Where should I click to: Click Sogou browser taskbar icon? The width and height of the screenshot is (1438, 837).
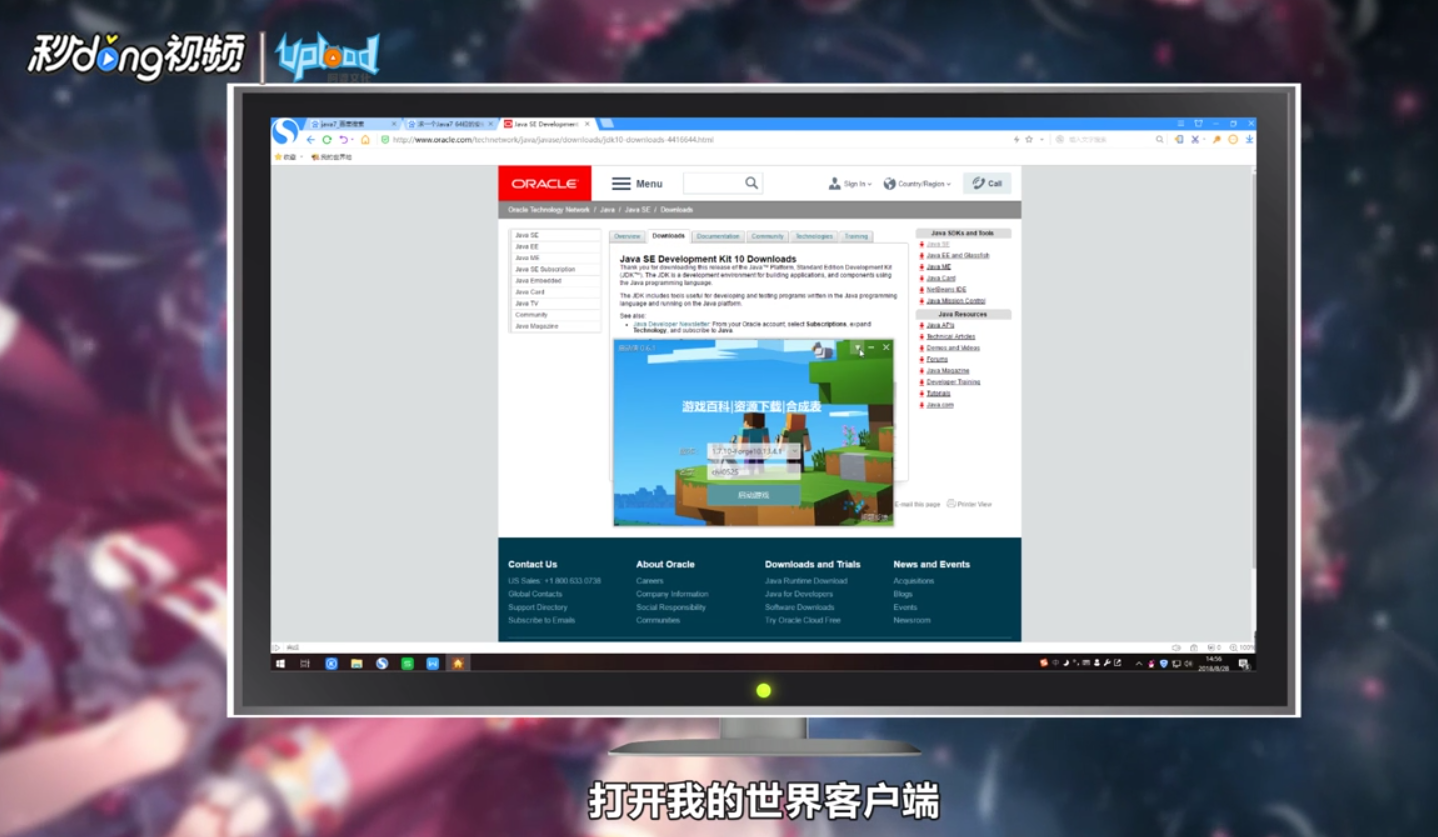point(382,663)
